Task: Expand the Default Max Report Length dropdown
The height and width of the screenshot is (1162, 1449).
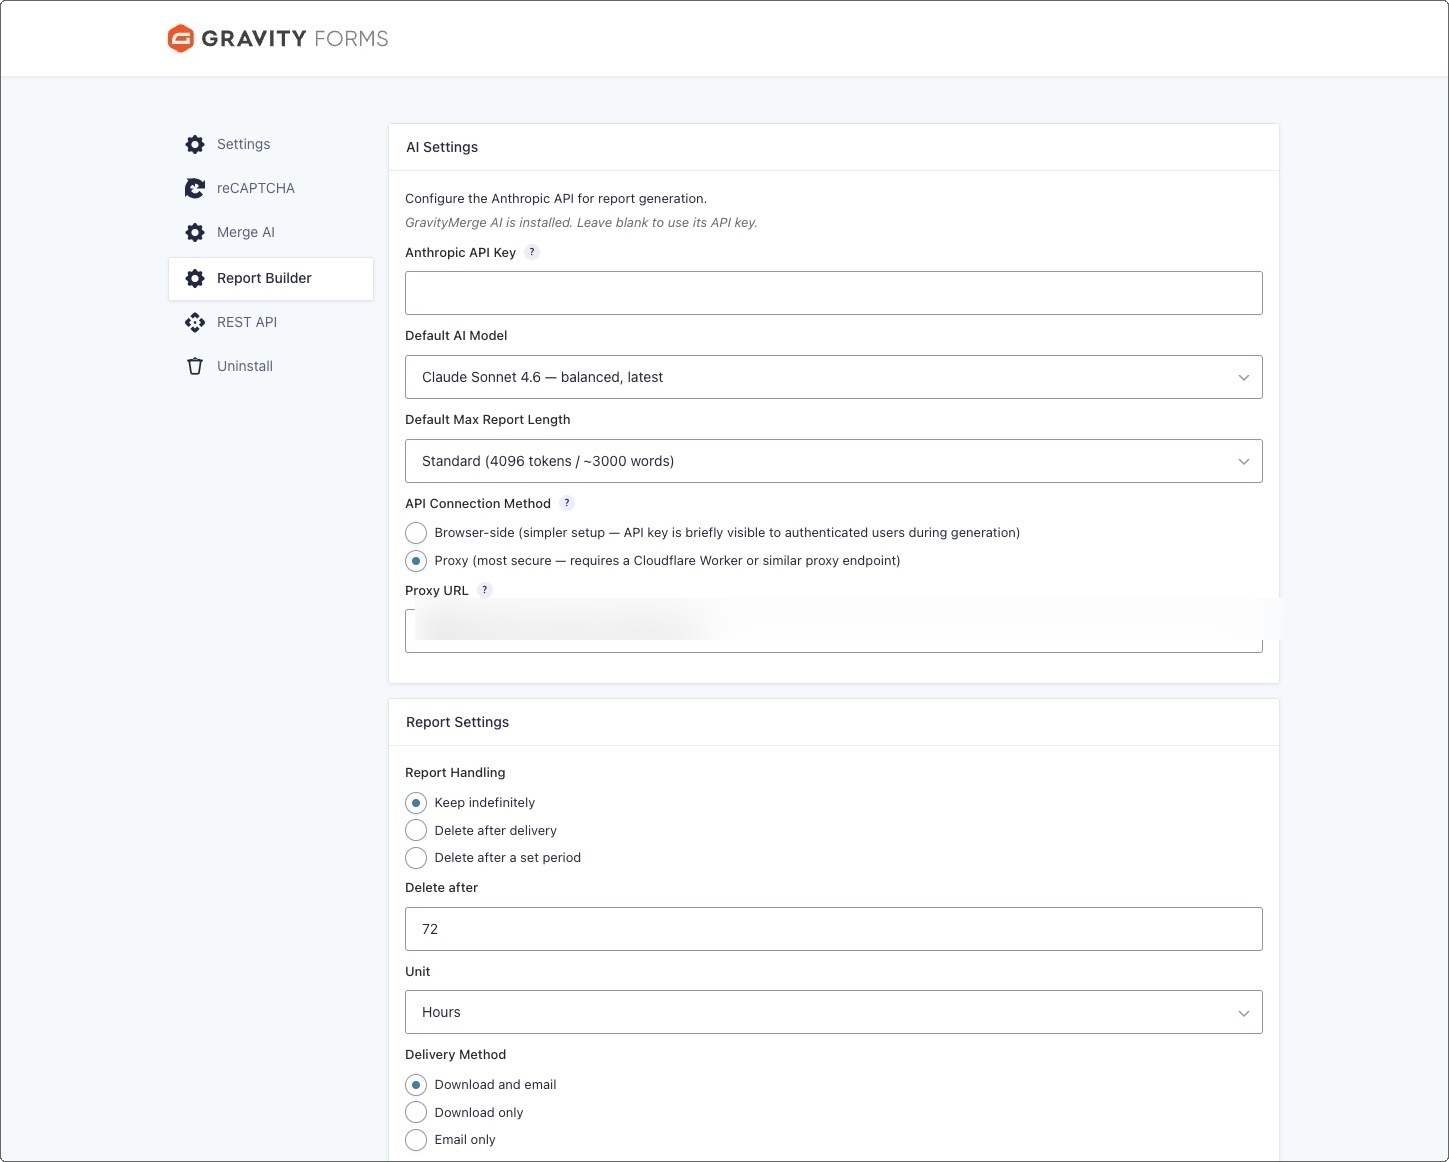Action: [x=833, y=461]
